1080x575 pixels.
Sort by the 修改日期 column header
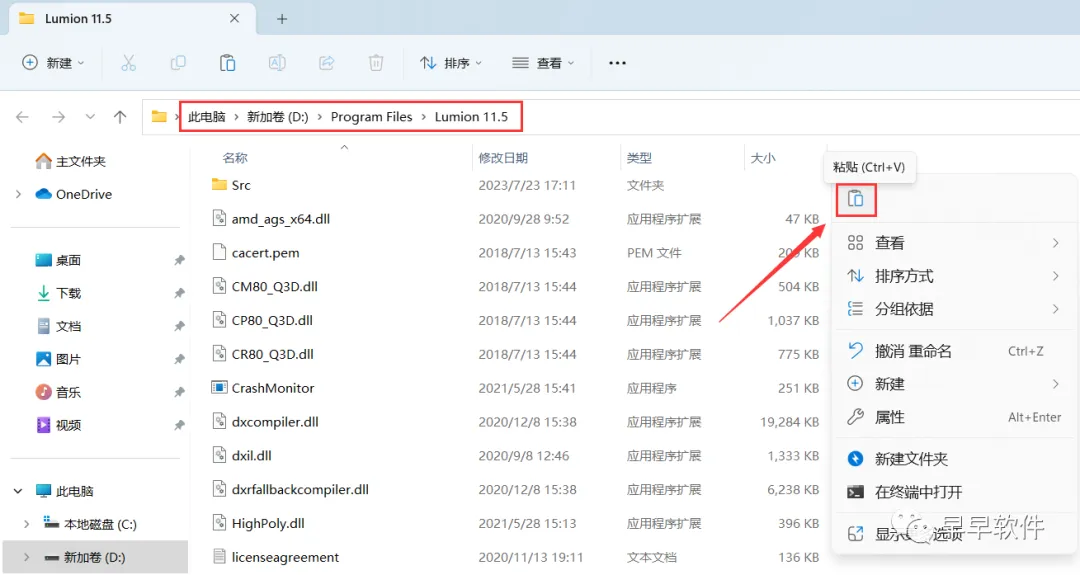[503, 158]
